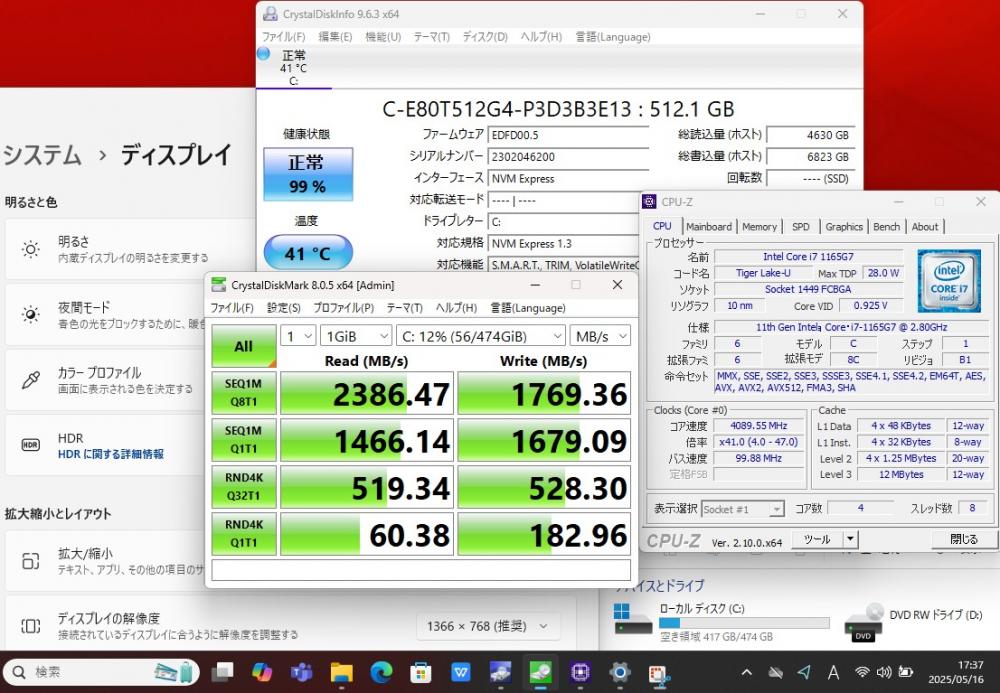Switch to the About tab in CPU-Z
1000x693 pixels.
point(925,226)
